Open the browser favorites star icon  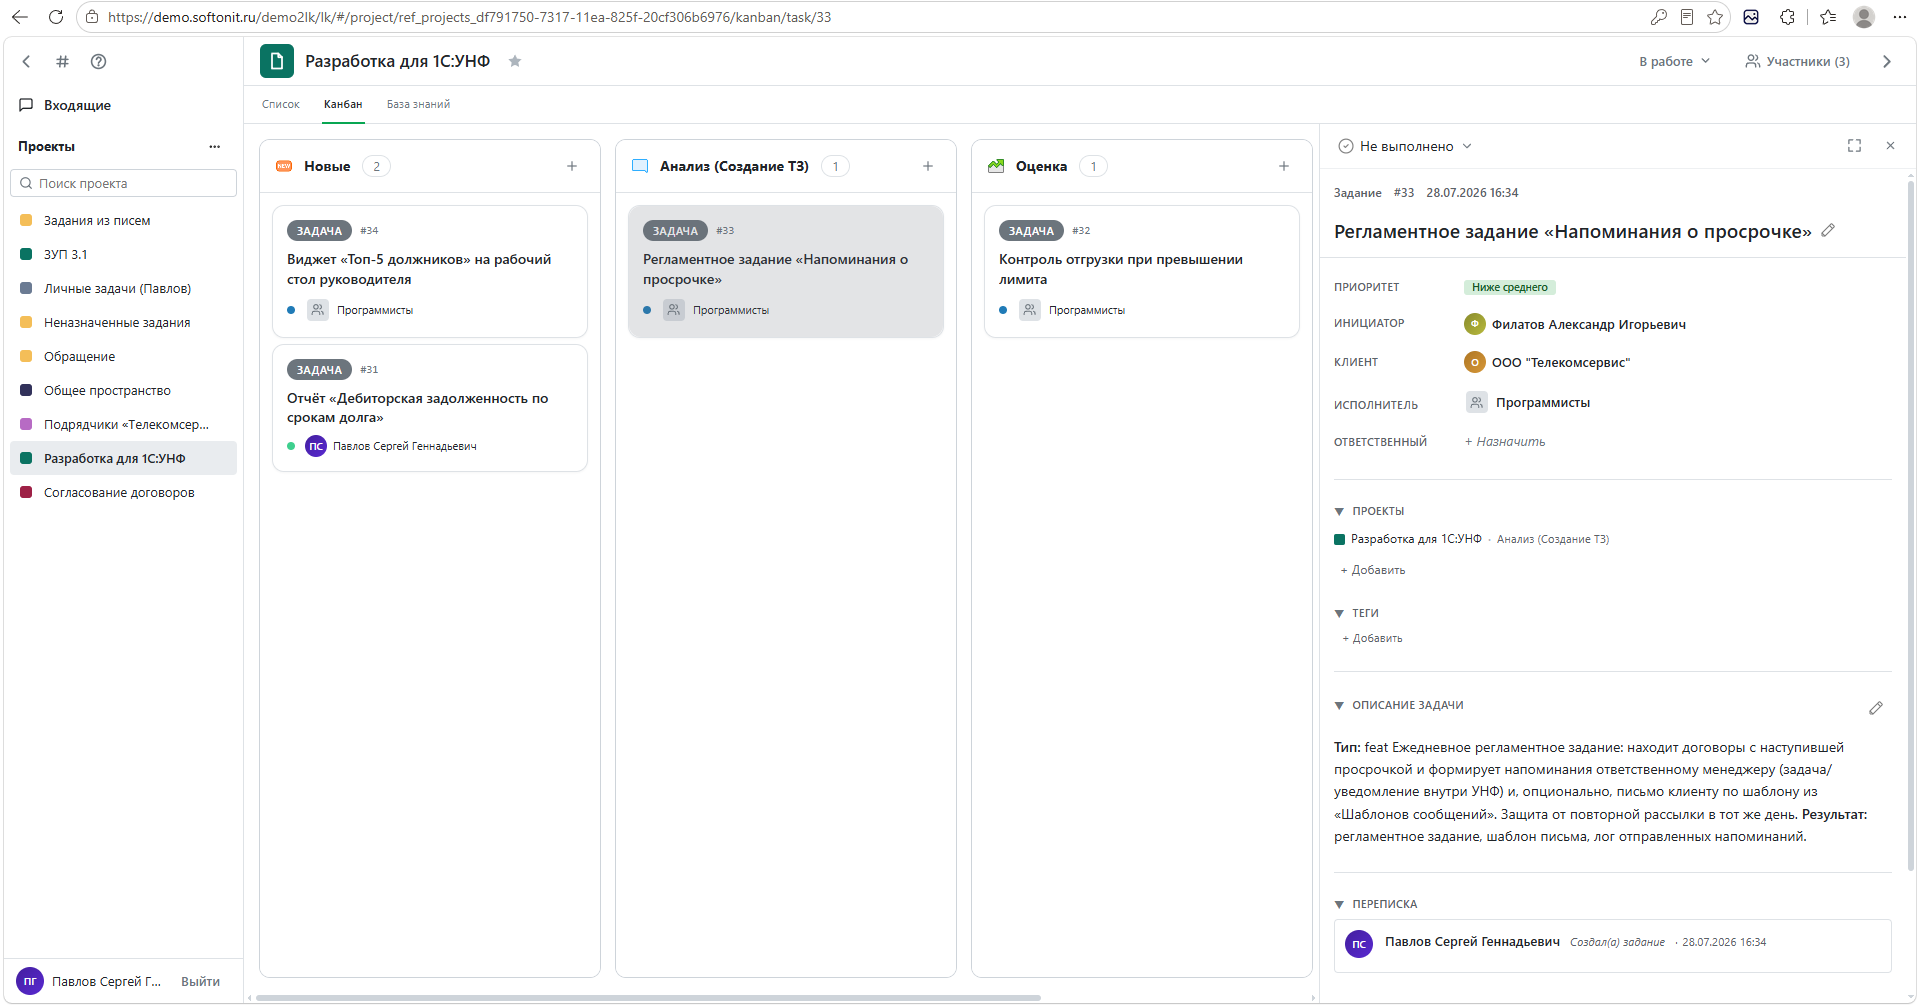coord(1715,17)
